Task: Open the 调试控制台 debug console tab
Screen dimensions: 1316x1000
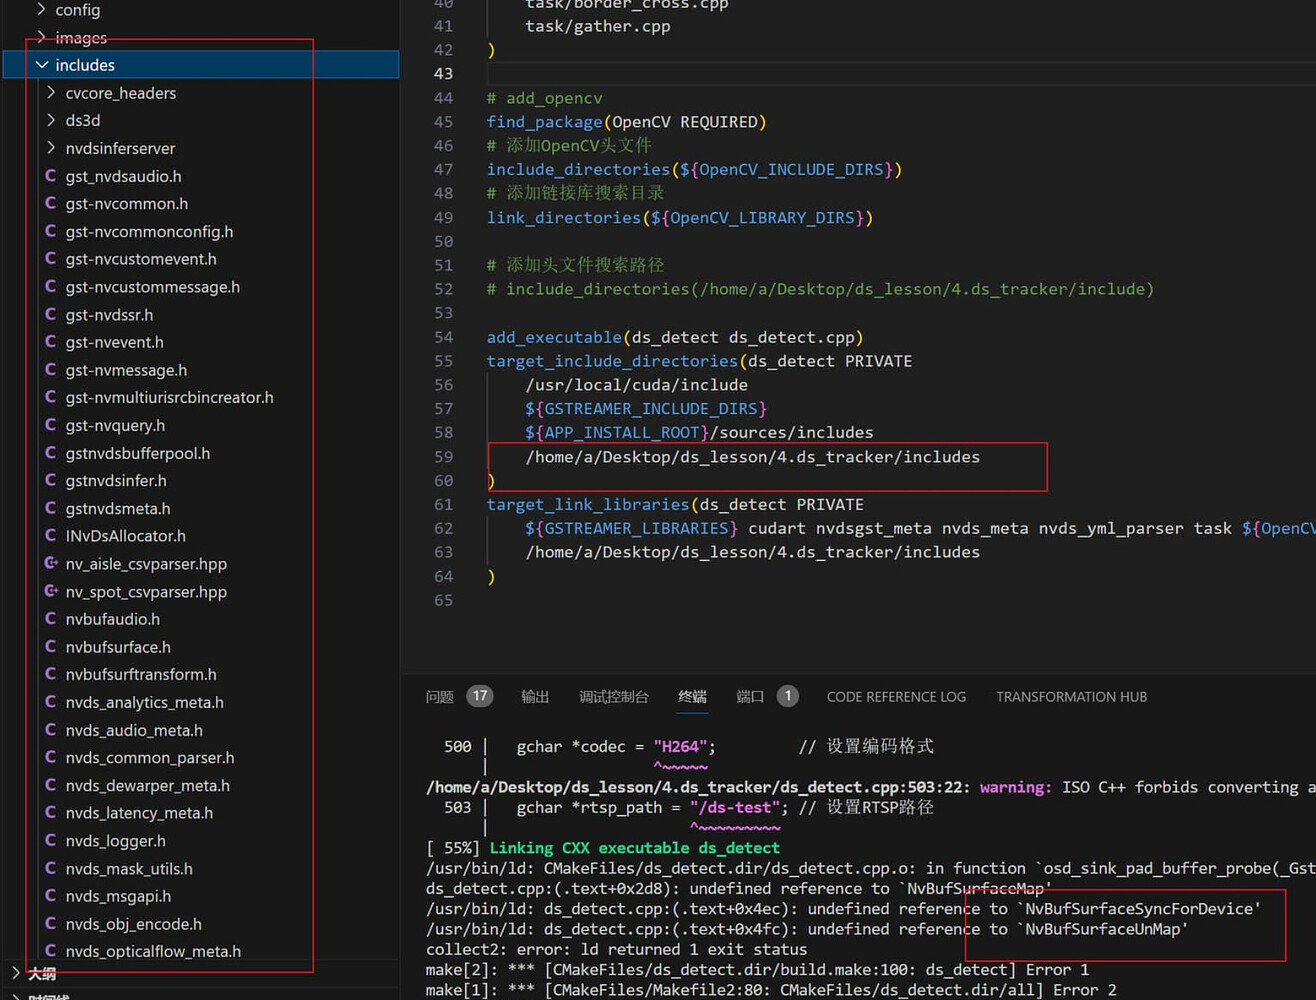Action: 613,697
